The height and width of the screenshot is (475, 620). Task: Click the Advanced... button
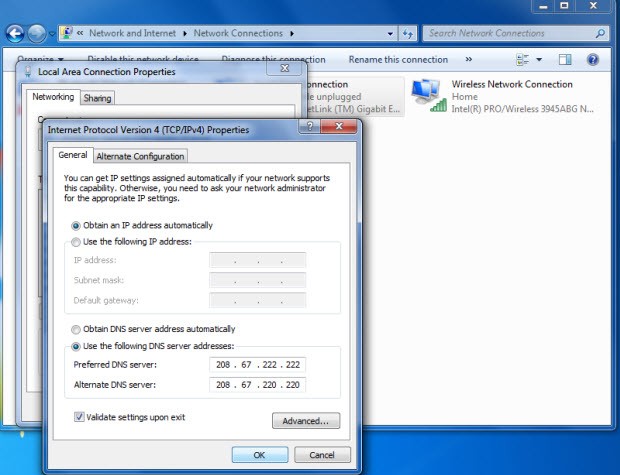[306, 421]
